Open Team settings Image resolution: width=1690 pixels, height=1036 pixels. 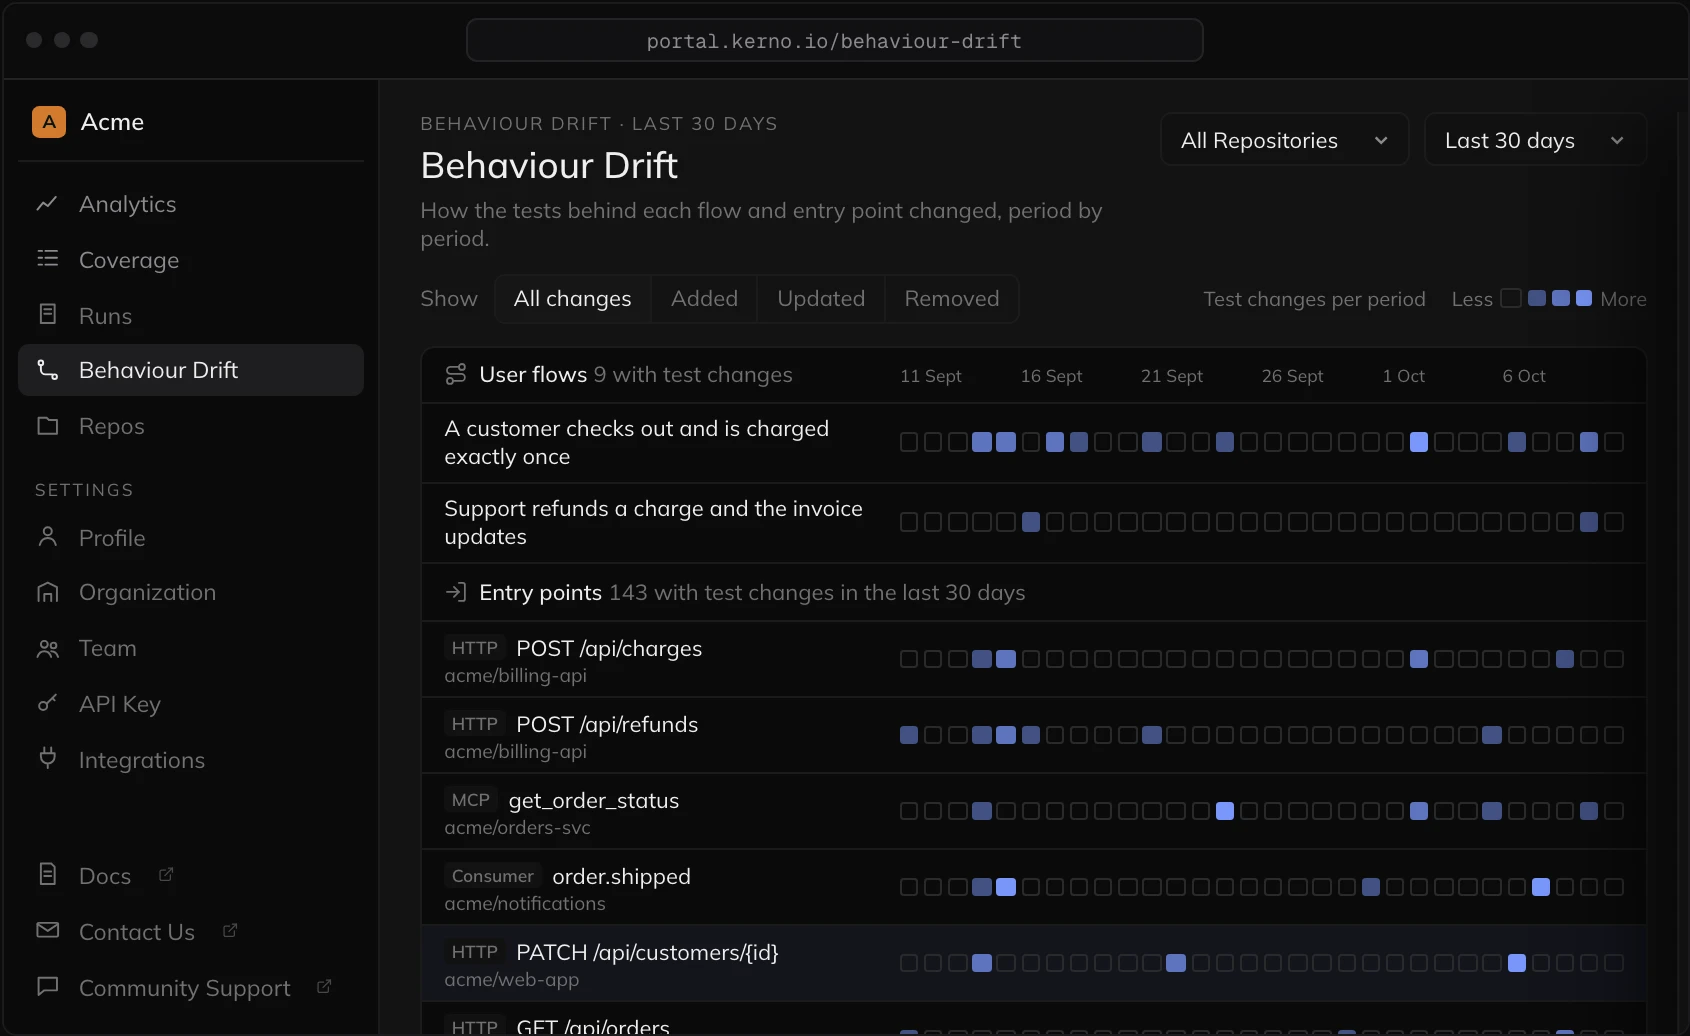pos(191,648)
